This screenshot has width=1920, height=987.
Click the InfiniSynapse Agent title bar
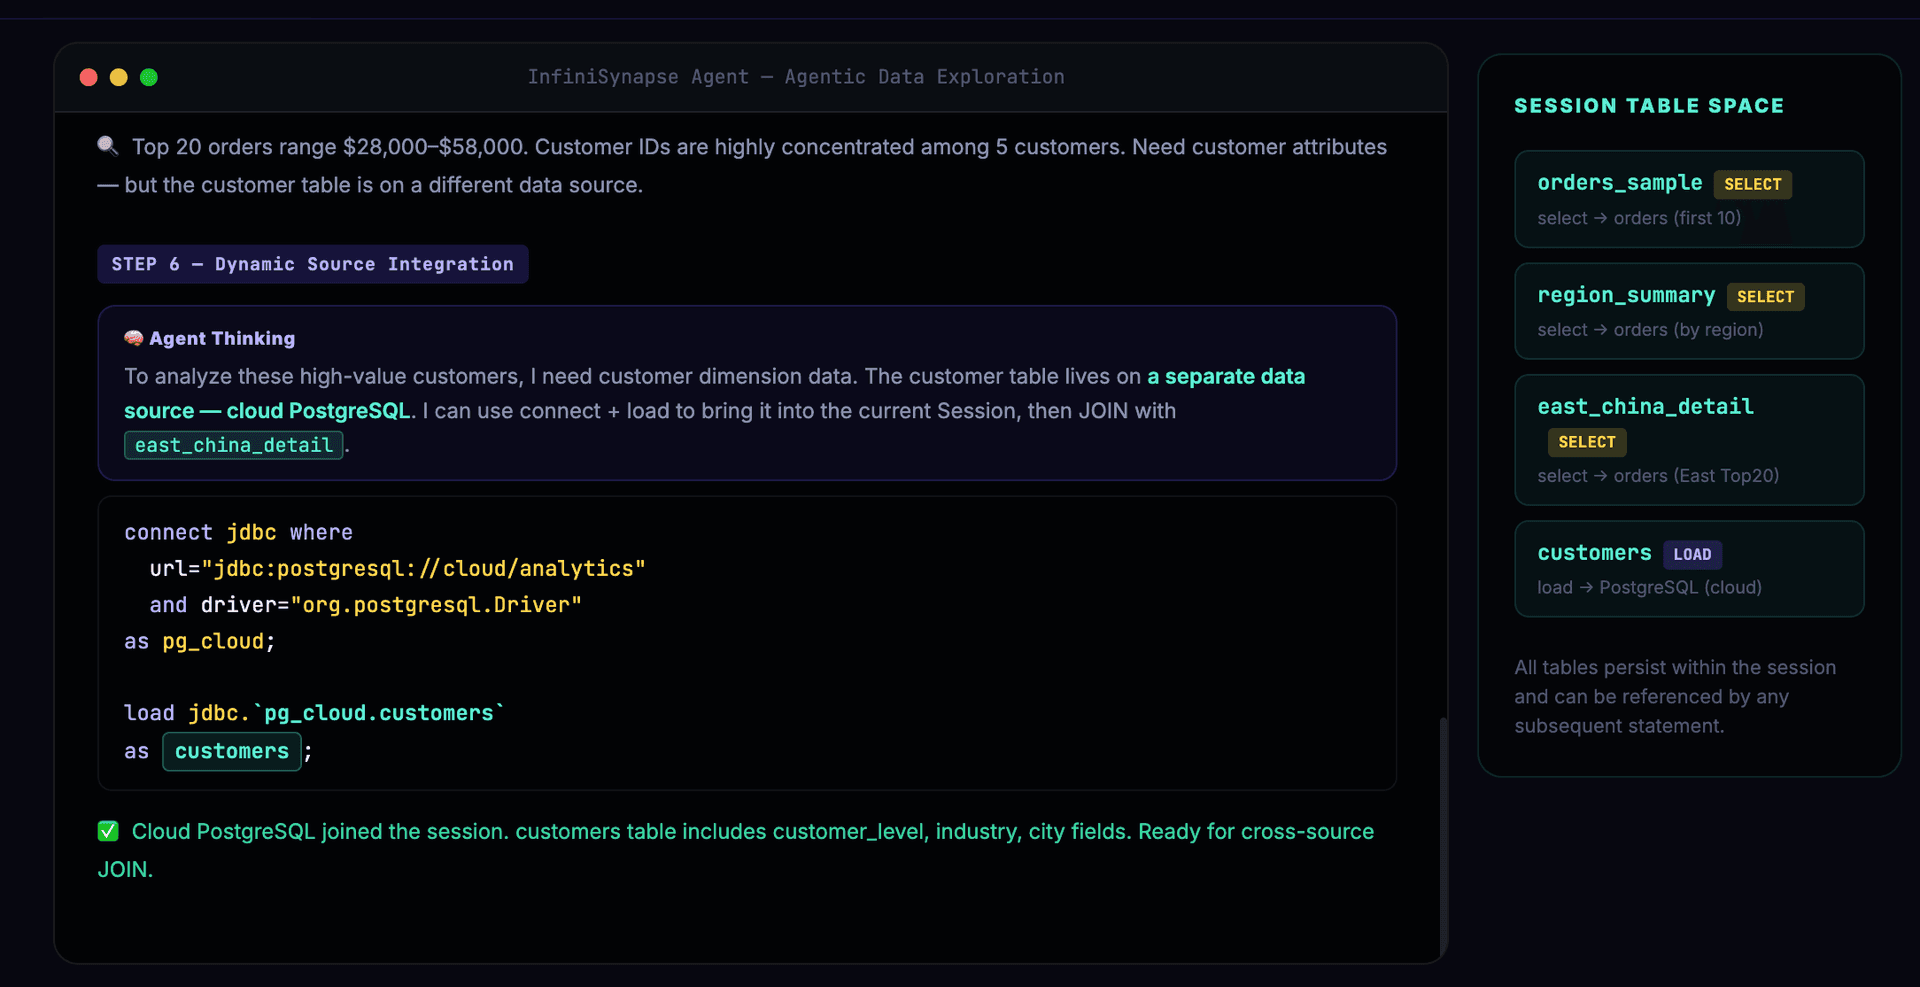795,77
